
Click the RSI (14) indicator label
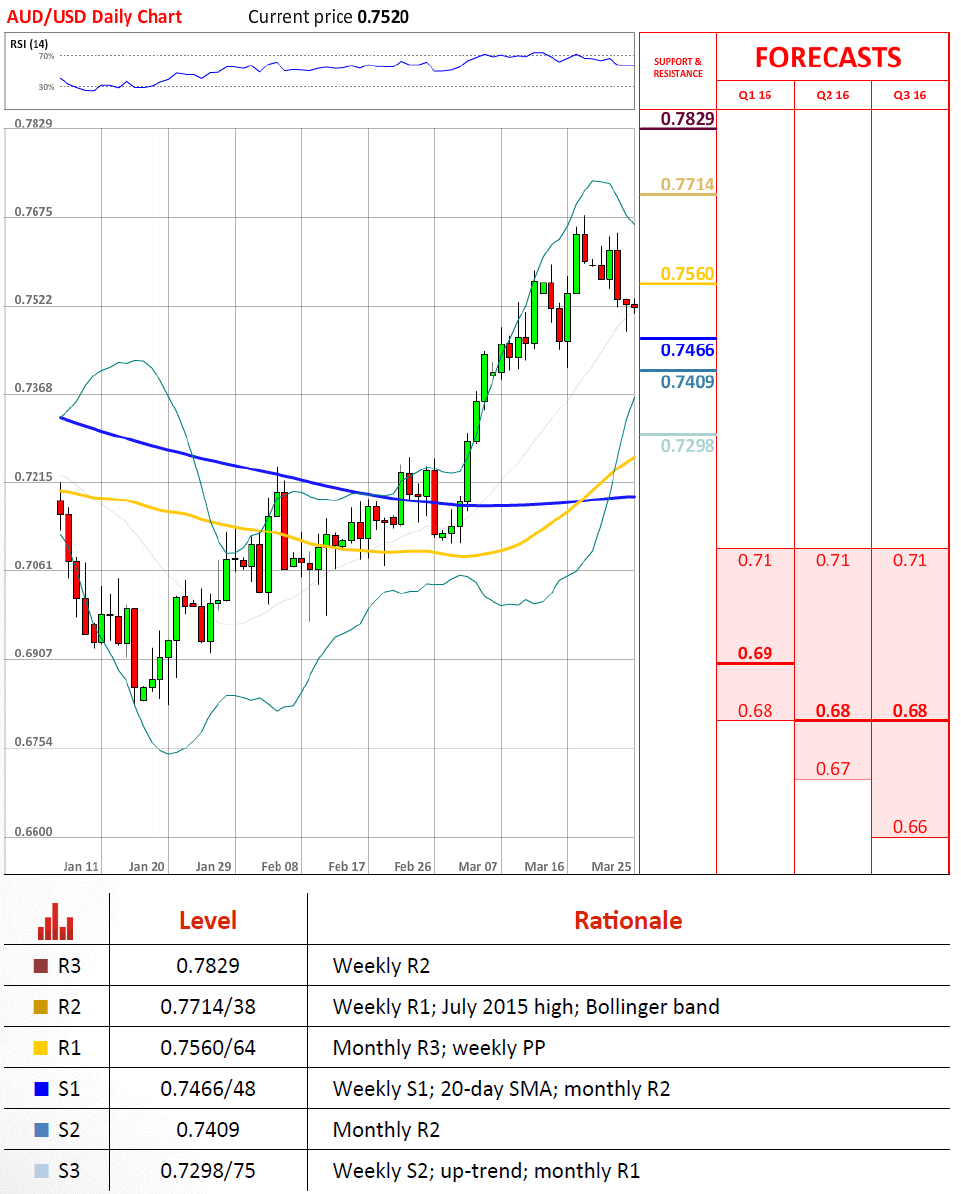point(29,44)
